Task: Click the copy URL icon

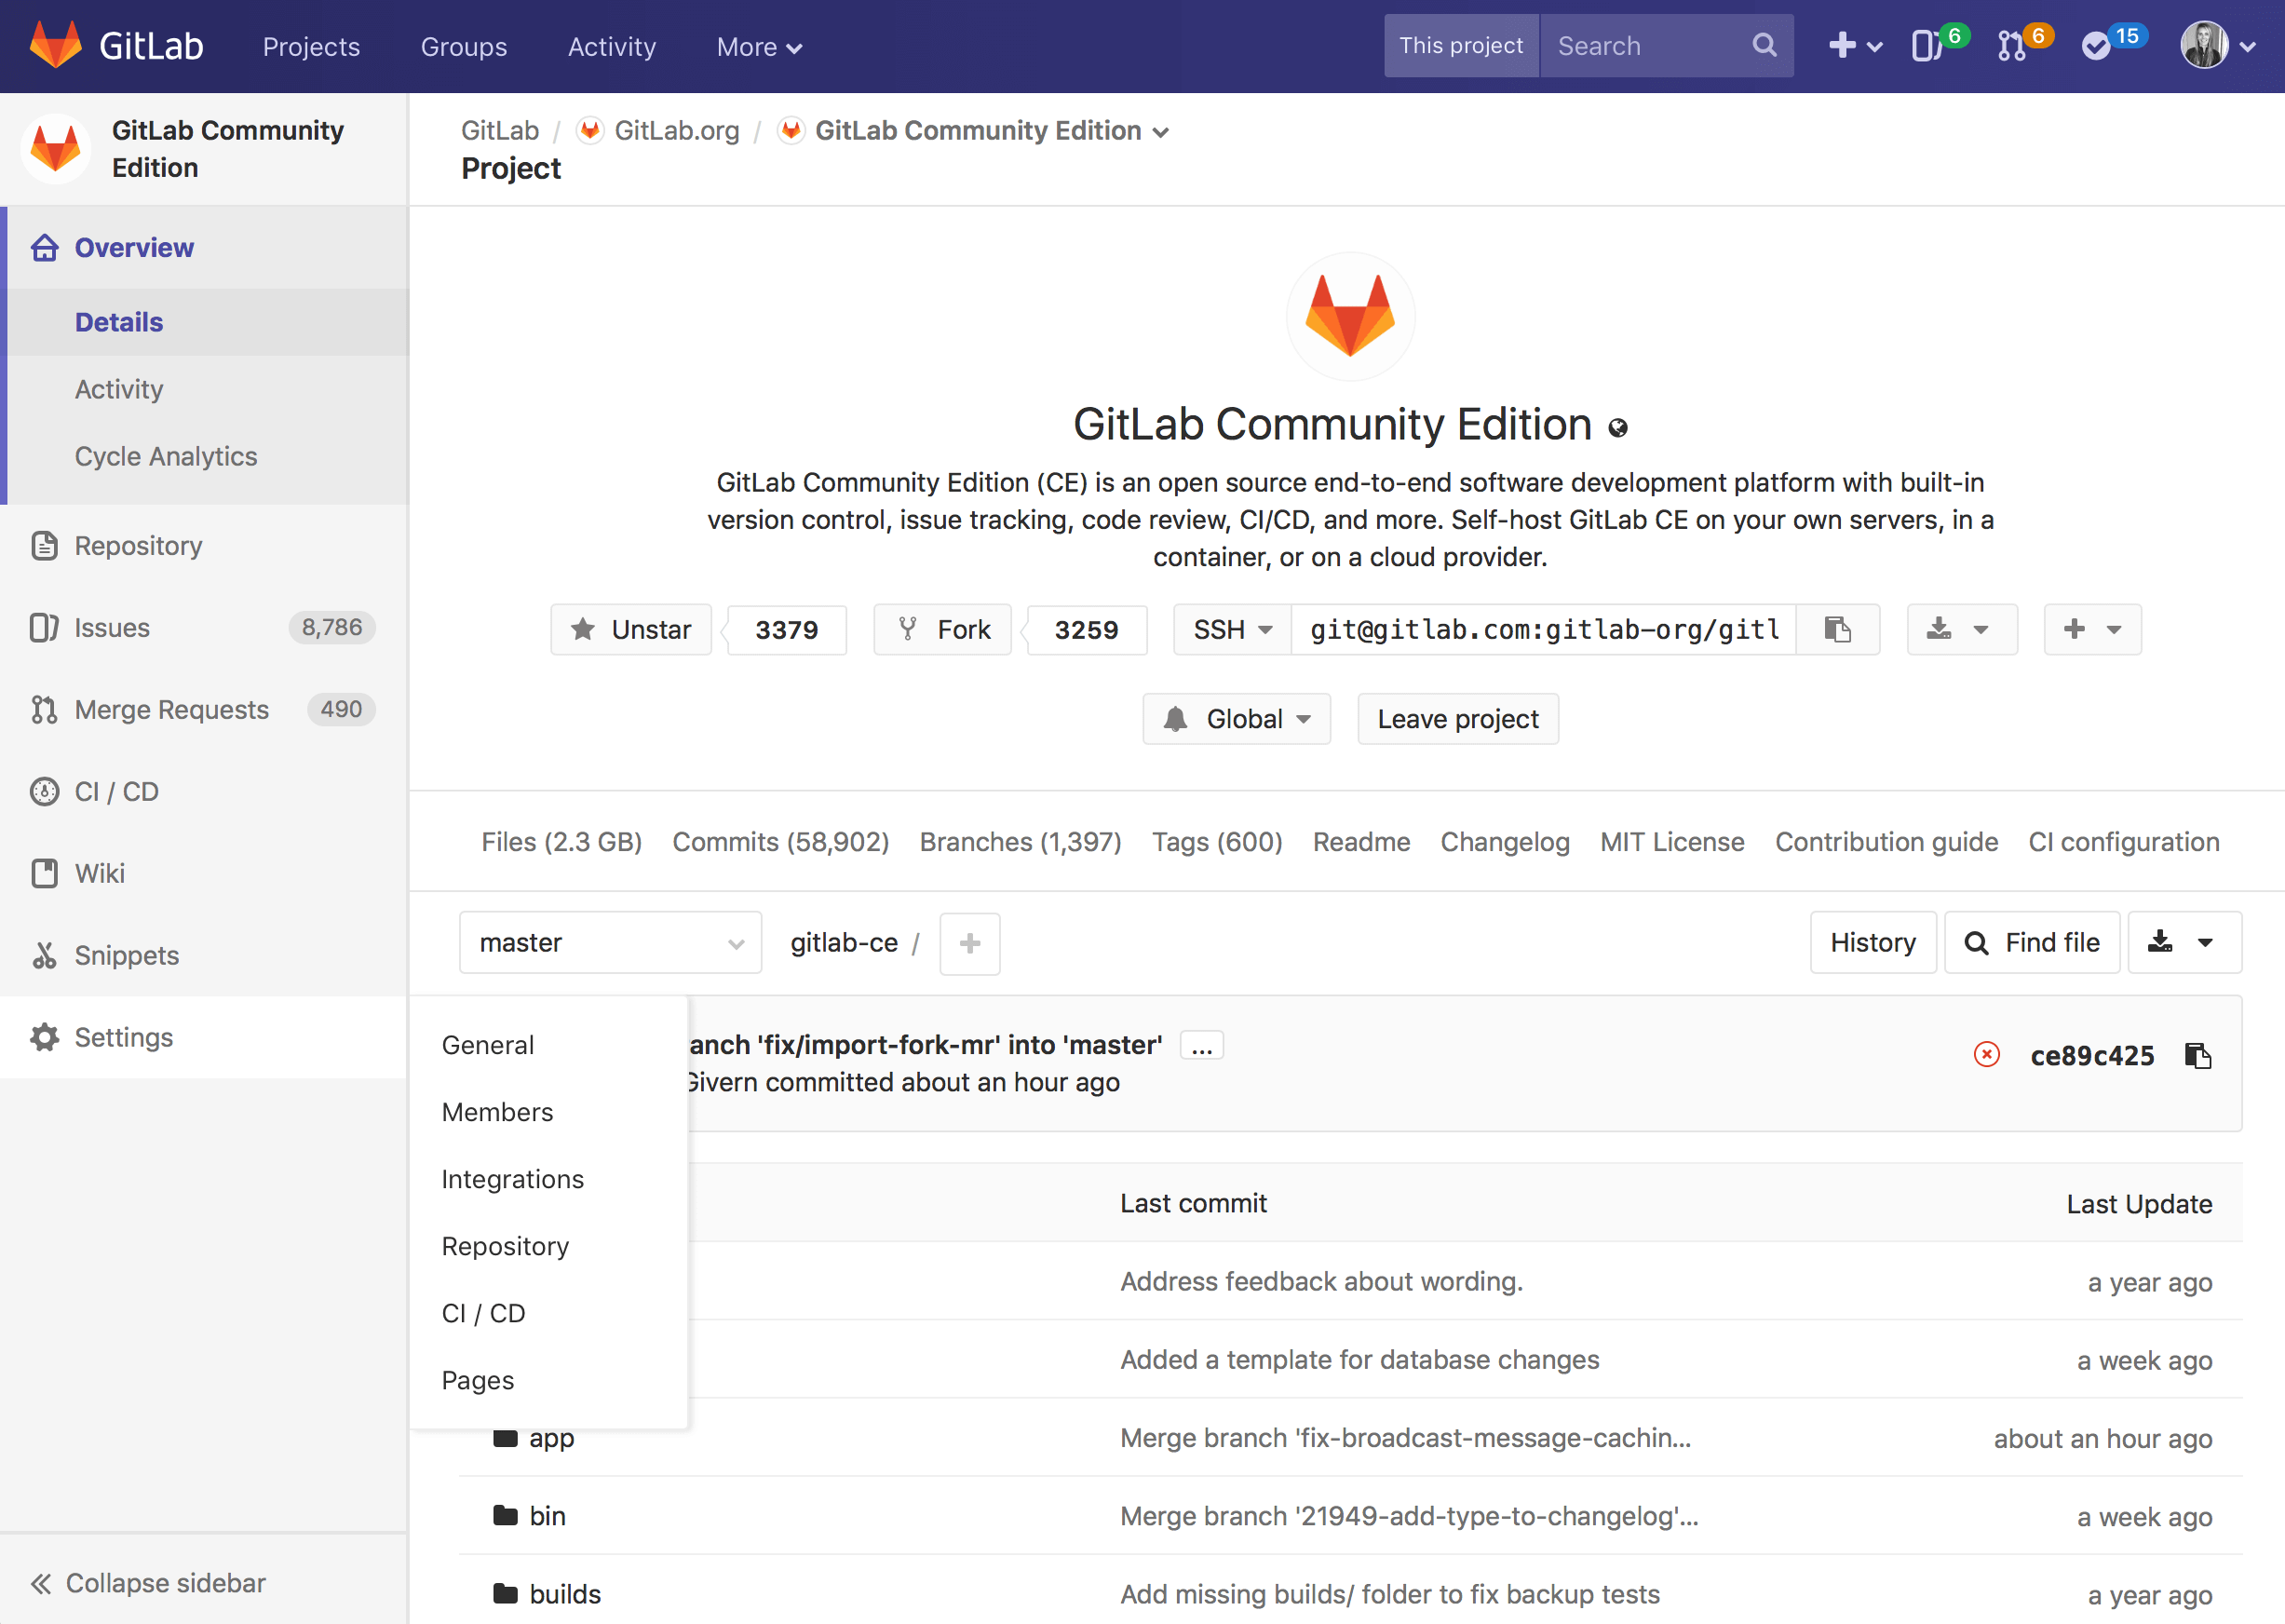Action: (1839, 628)
